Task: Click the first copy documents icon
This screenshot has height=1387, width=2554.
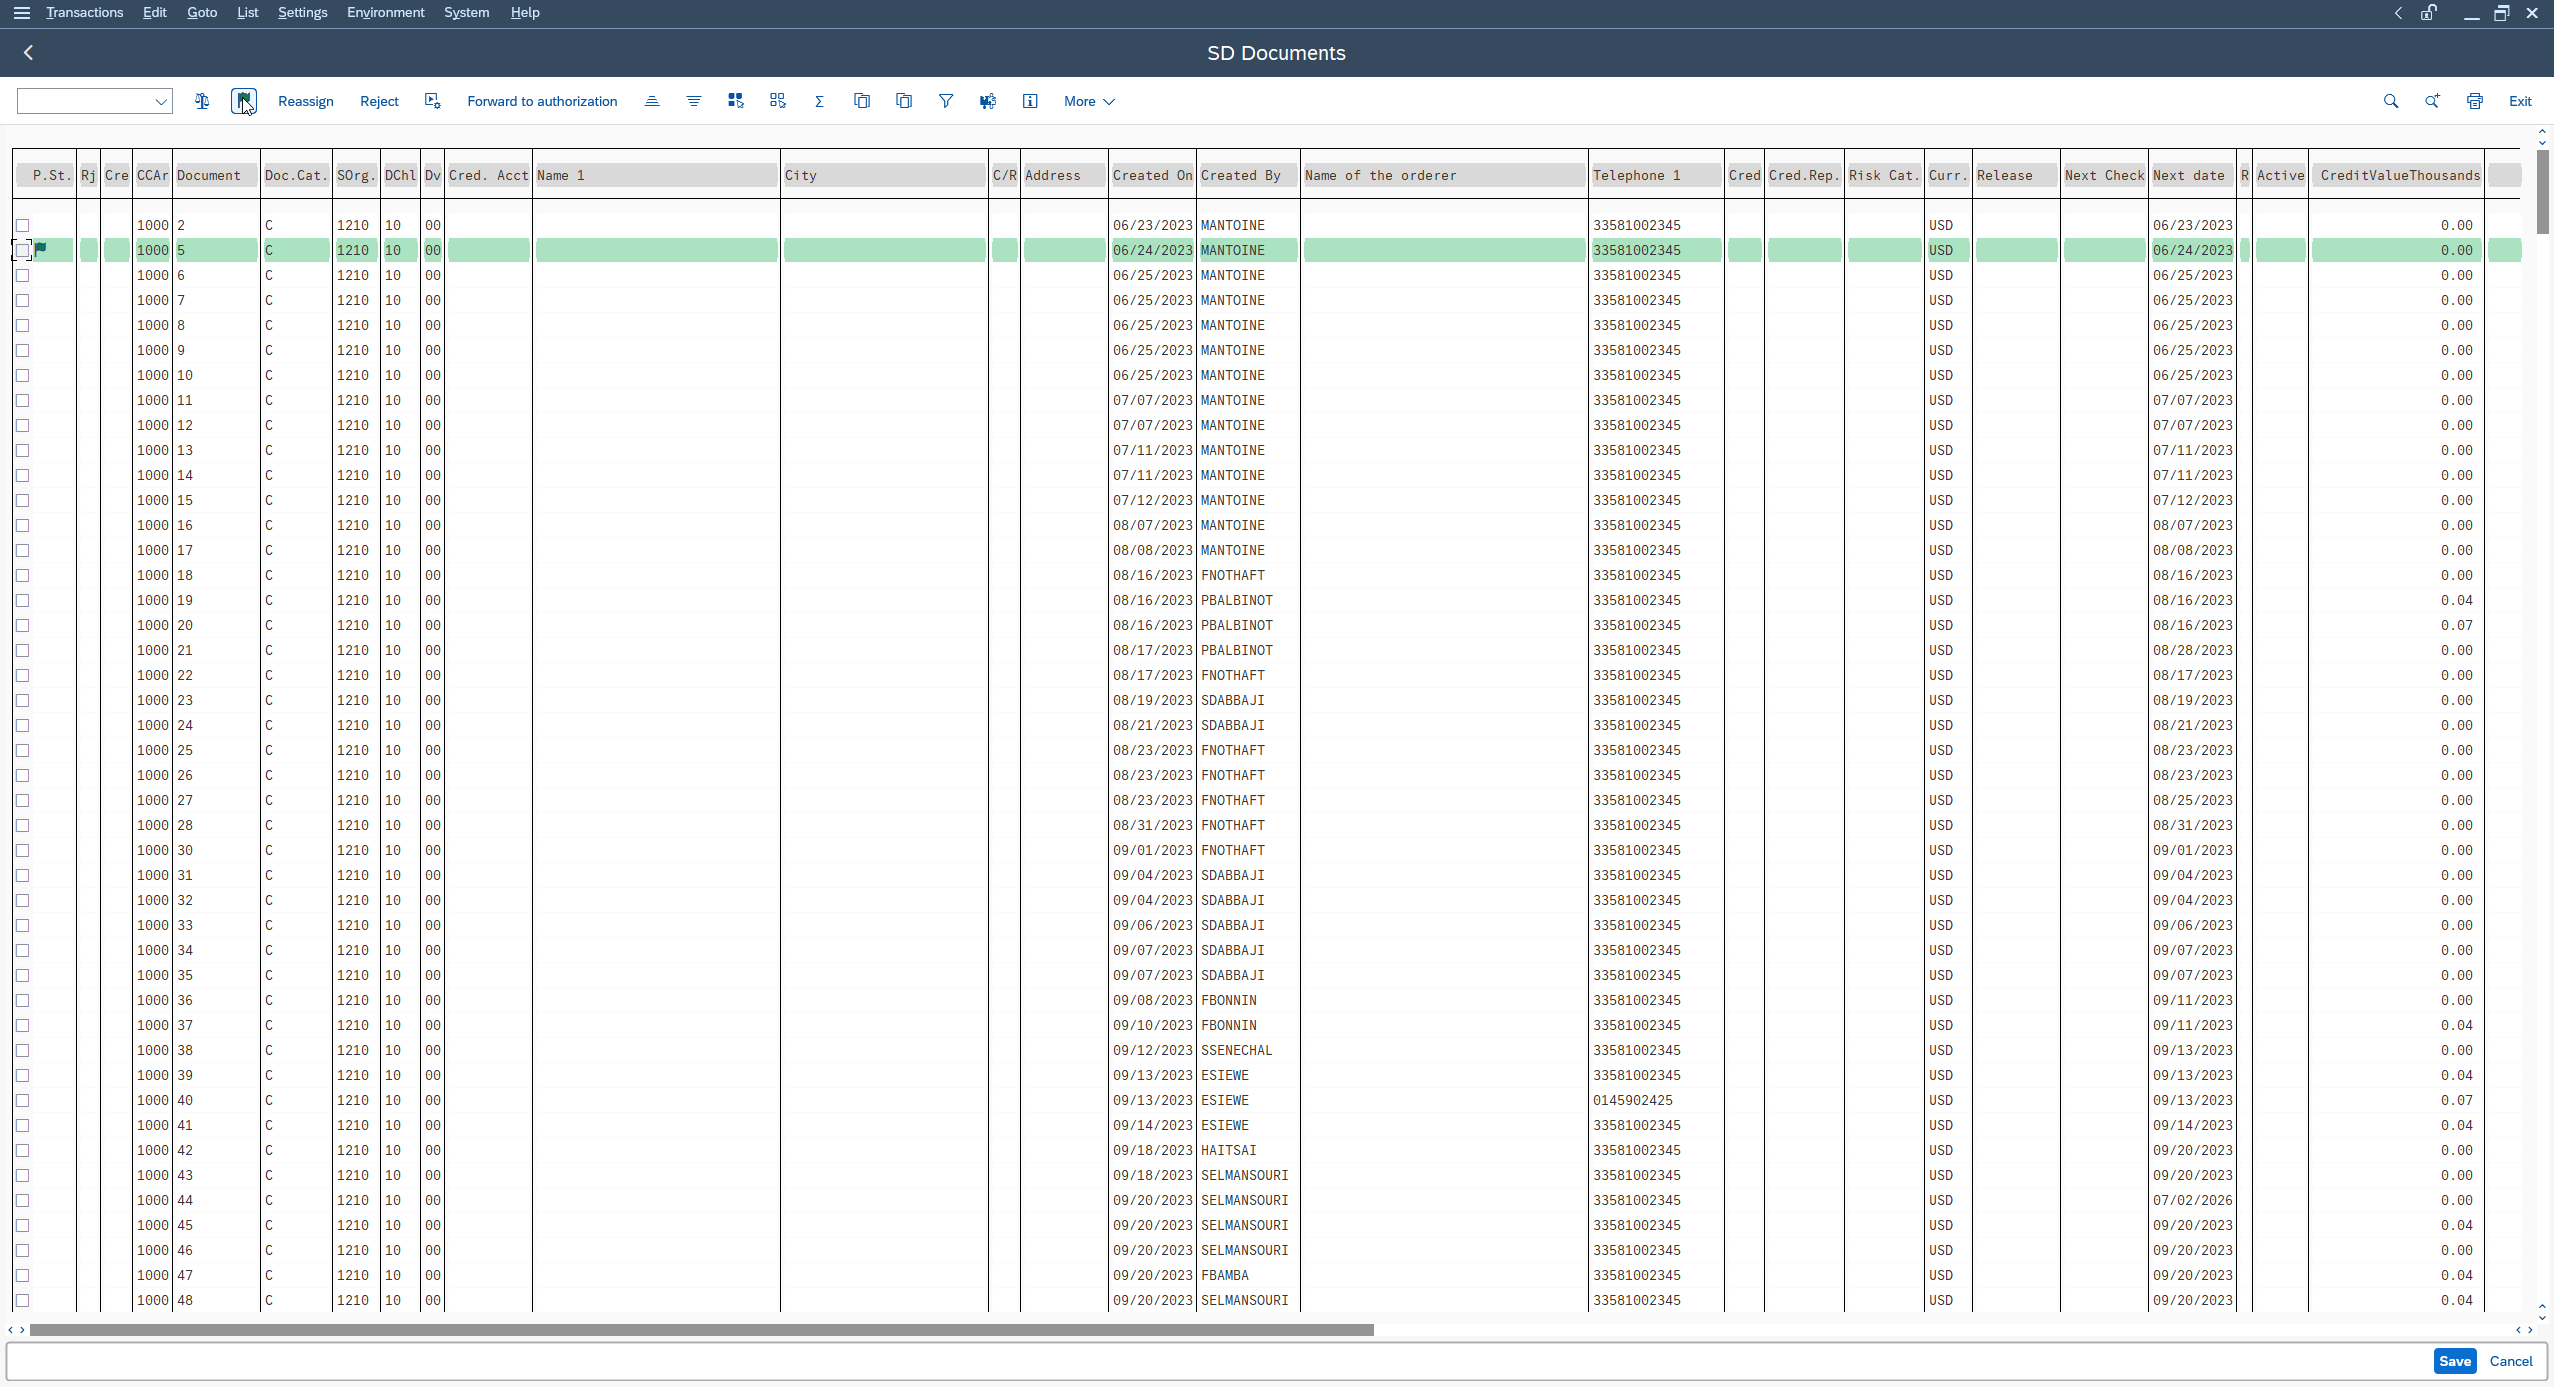Action: point(862,101)
